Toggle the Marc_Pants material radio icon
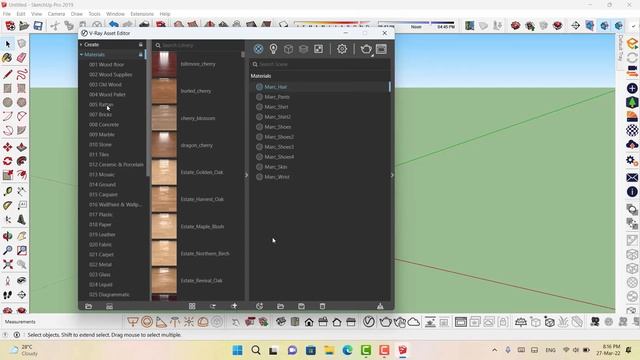The image size is (640, 360). tap(259, 97)
